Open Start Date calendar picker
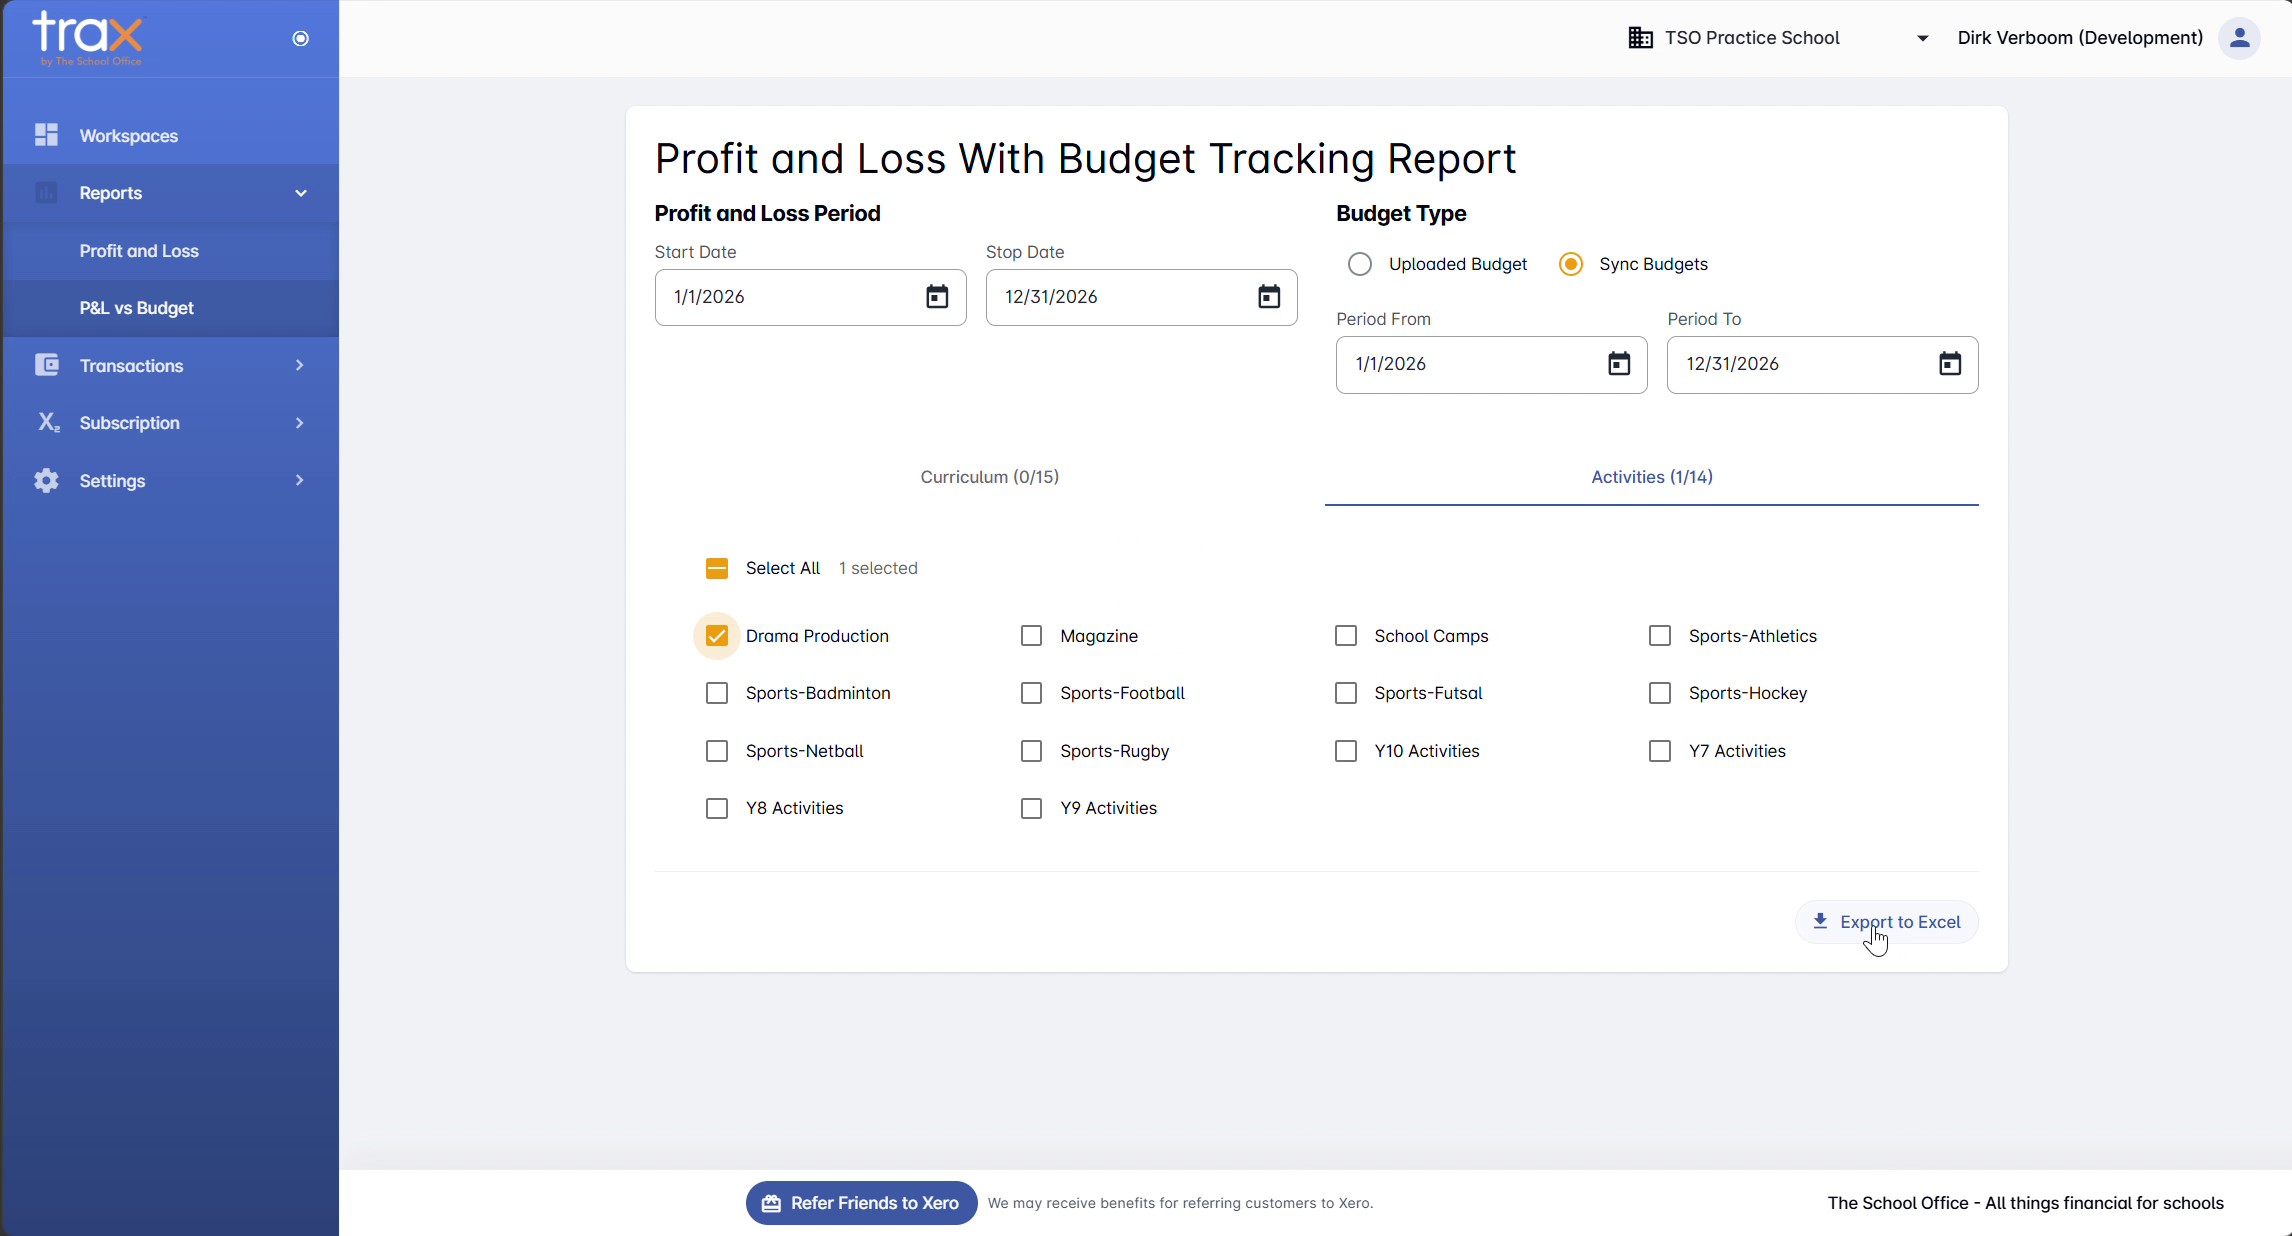2292x1236 pixels. 937,297
